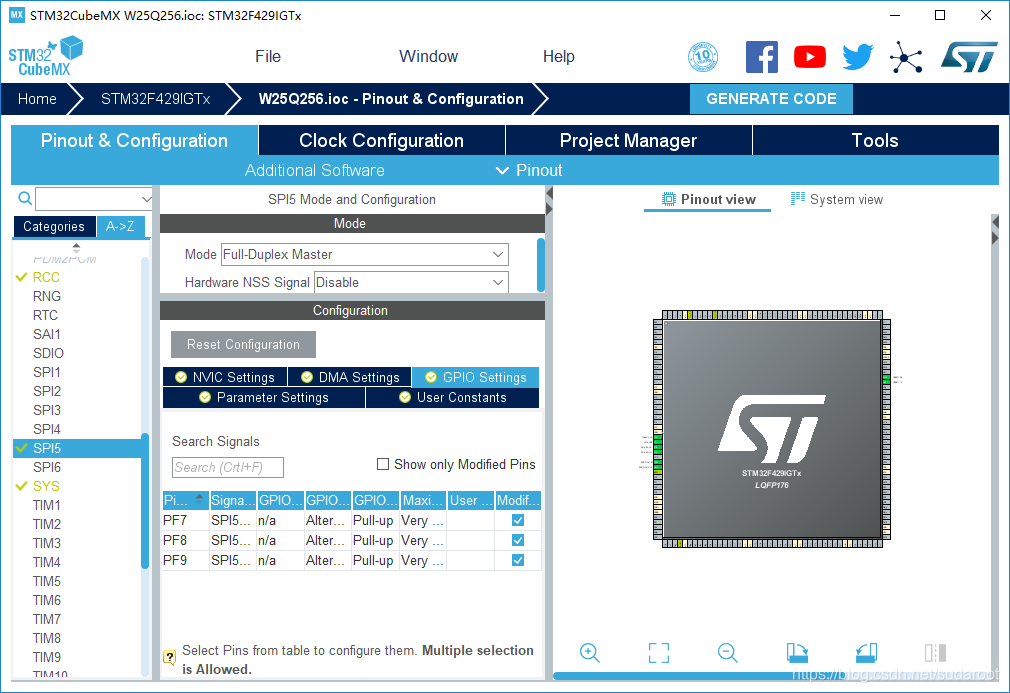Click the Reset Configuration button
1010x693 pixels.
(243, 345)
